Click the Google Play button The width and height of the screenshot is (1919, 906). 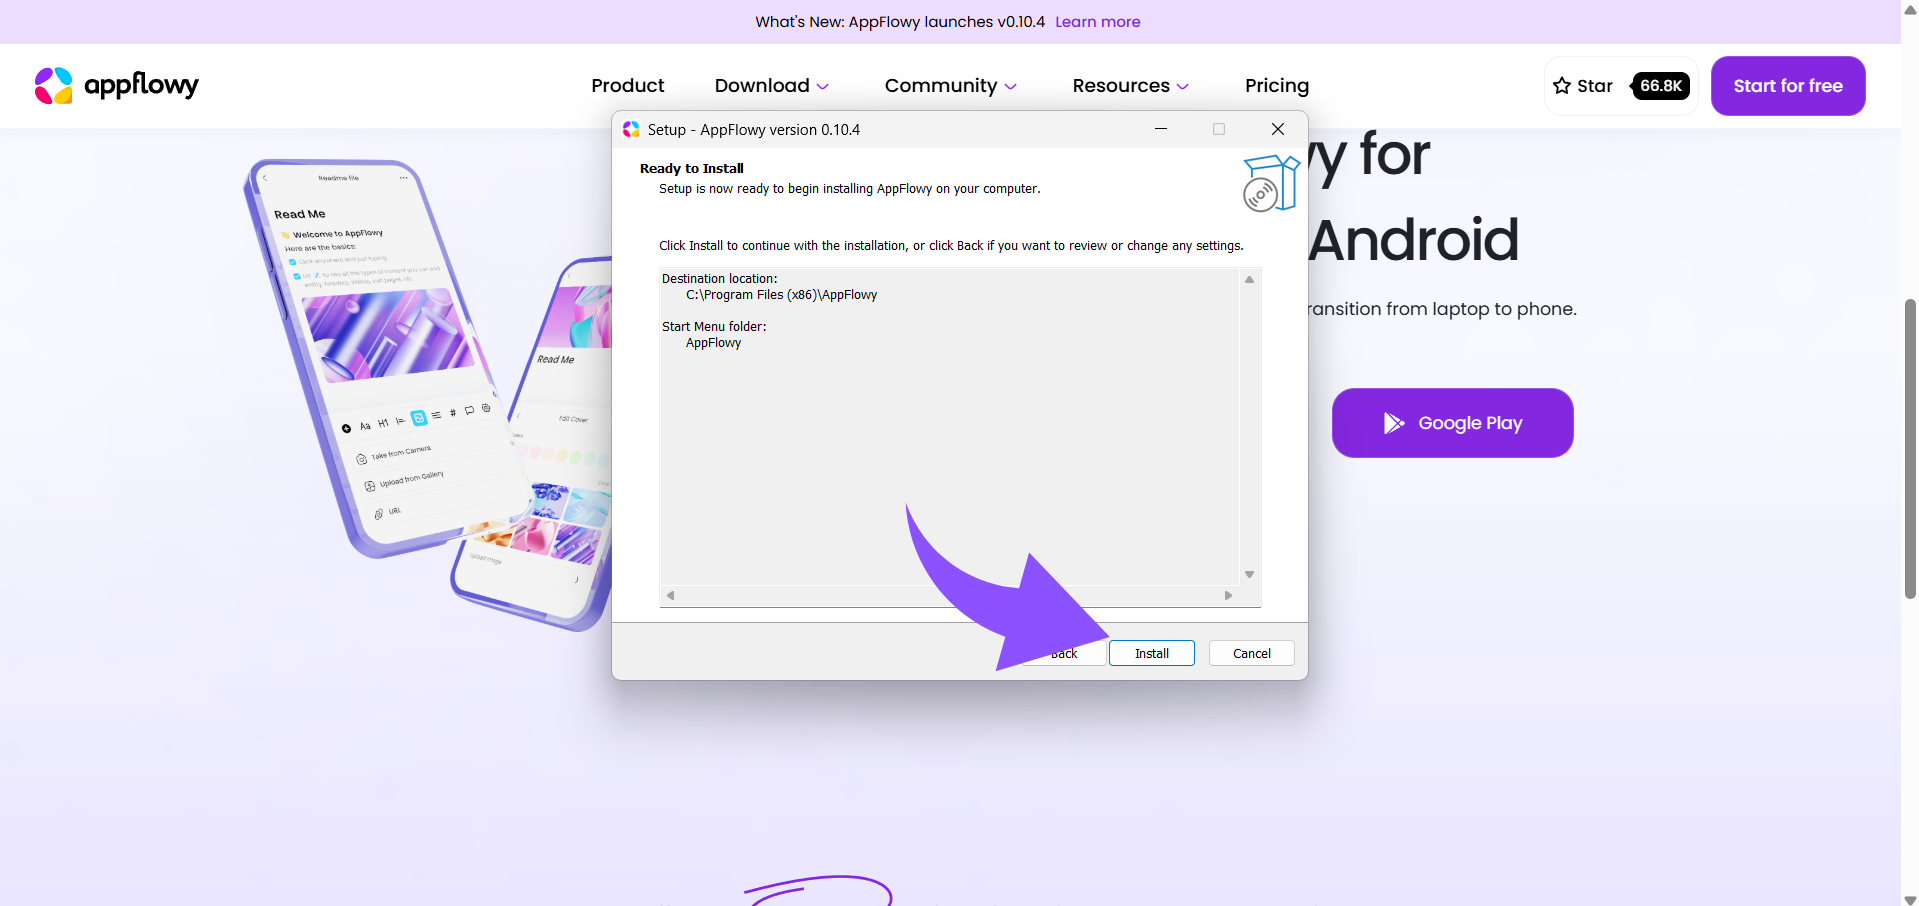[1452, 423]
